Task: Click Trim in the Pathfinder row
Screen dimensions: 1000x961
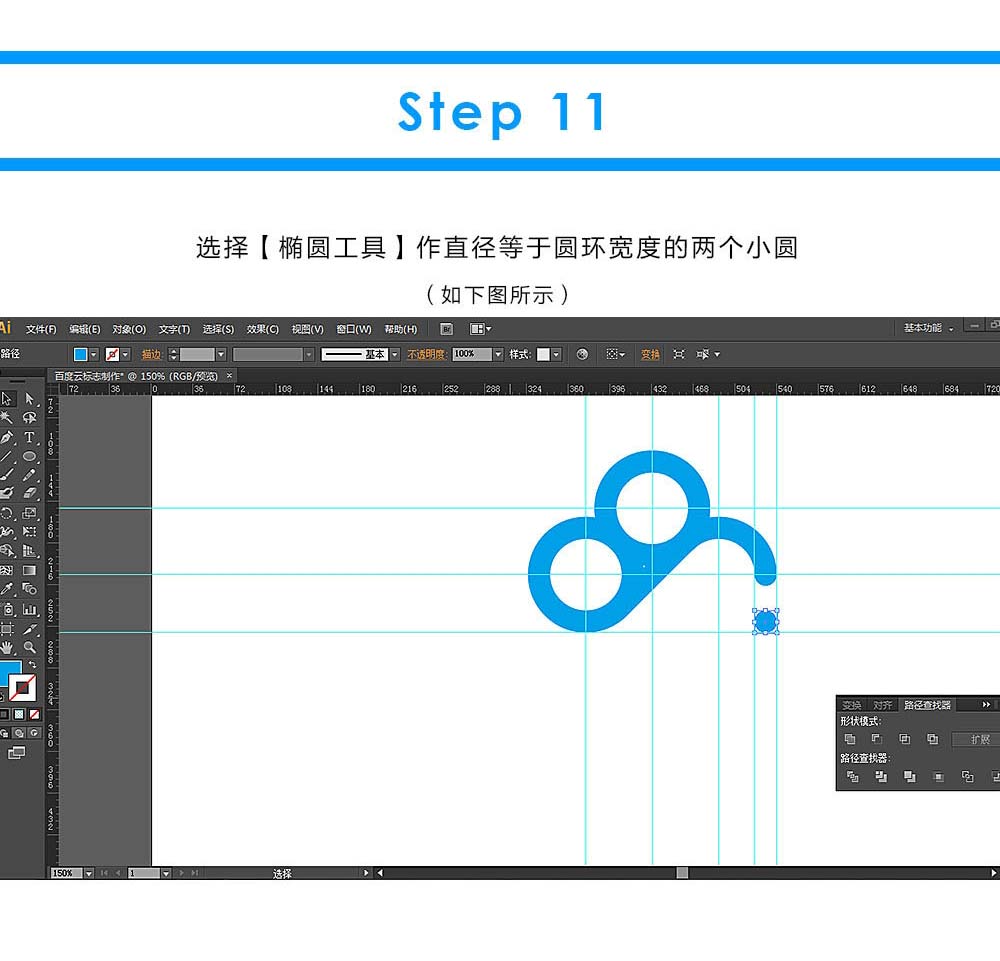Action: pyautogui.click(x=881, y=776)
